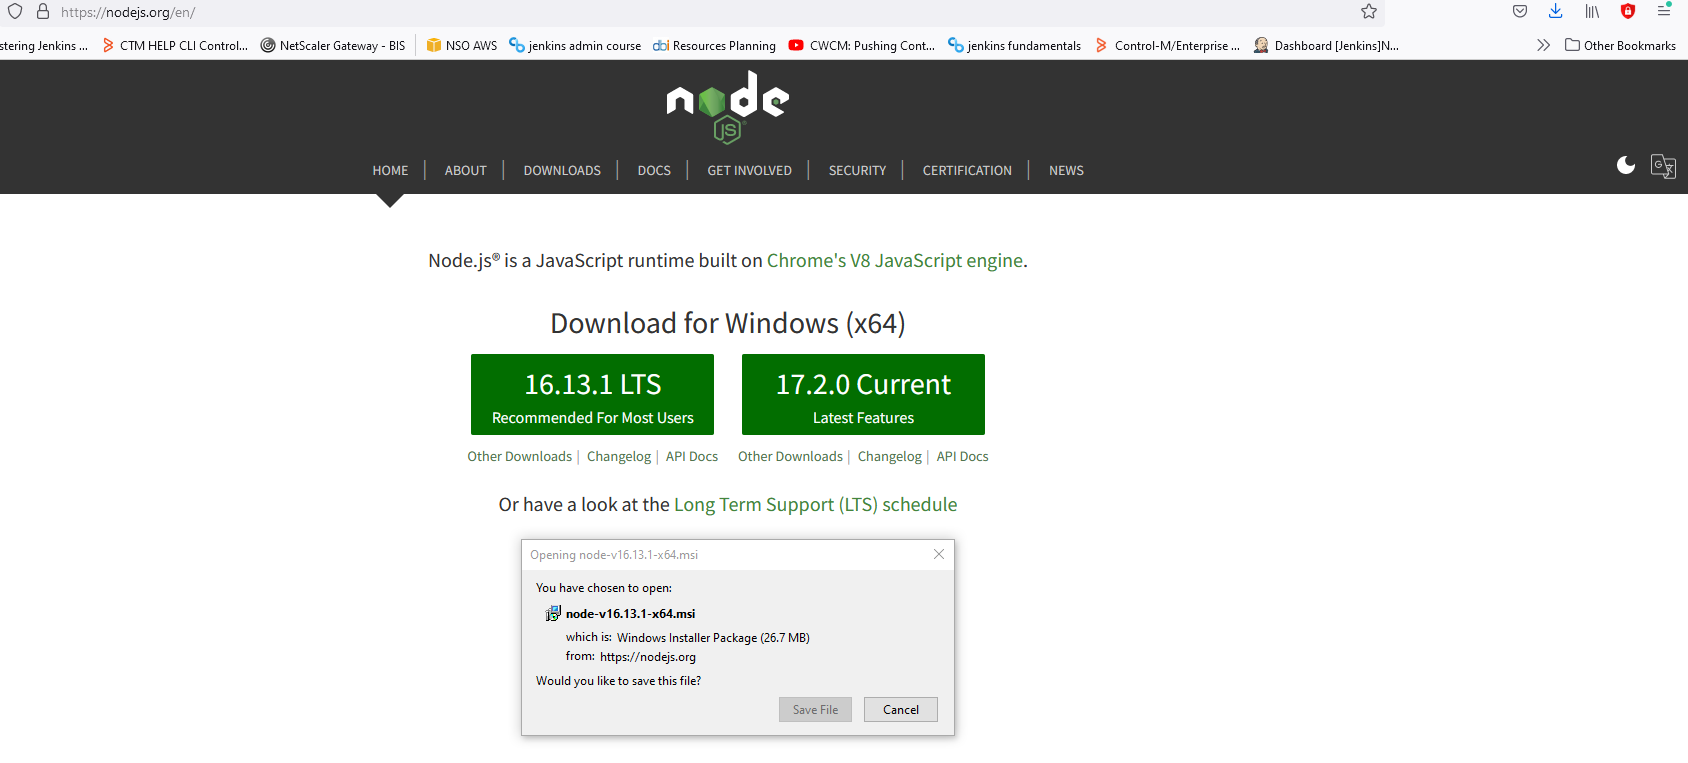This screenshot has height=763, width=1688.
Task: Follow the Long Term Support (LTS) schedule link
Action: click(x=816, y=505)
